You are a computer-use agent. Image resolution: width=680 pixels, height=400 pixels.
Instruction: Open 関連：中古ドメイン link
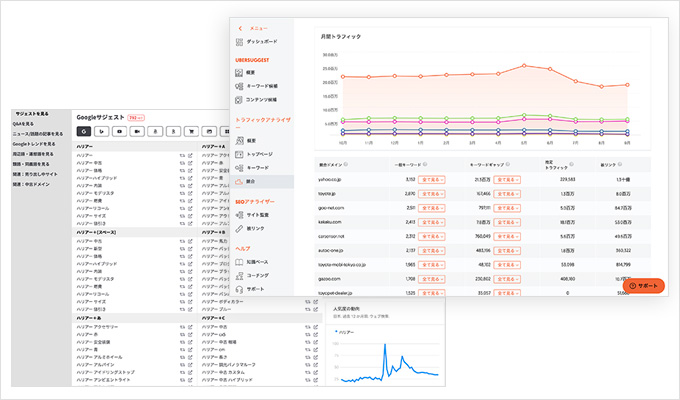31,184
